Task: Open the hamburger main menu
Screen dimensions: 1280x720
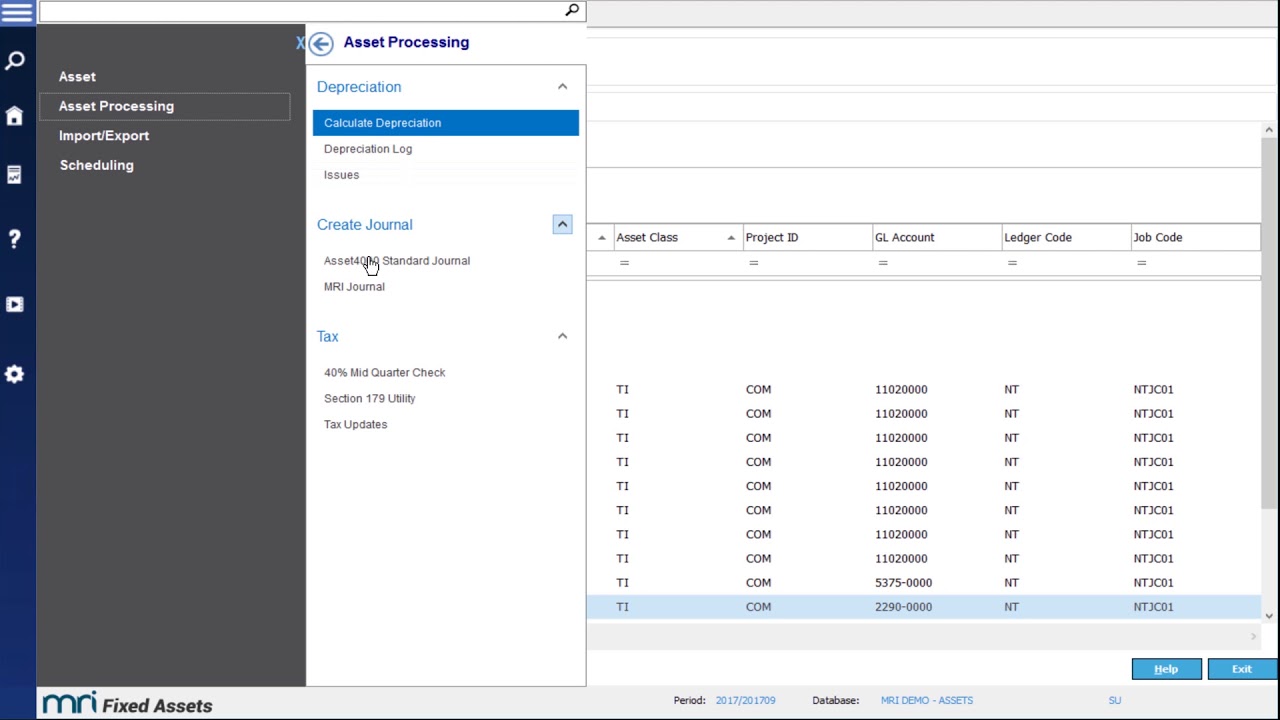Action: tap(17, 12)
